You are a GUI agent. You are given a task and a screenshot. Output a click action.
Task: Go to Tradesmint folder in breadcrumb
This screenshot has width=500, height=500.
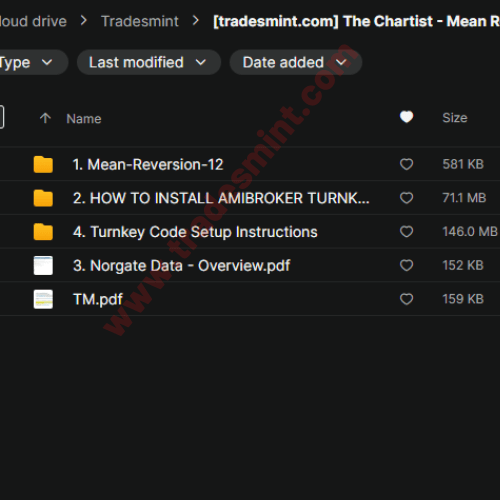point(140,21)
